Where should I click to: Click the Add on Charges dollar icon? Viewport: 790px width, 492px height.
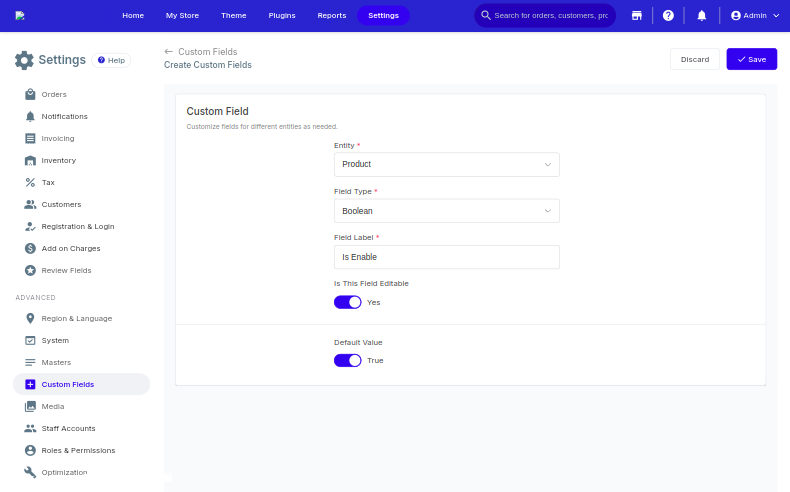point(30,248)
